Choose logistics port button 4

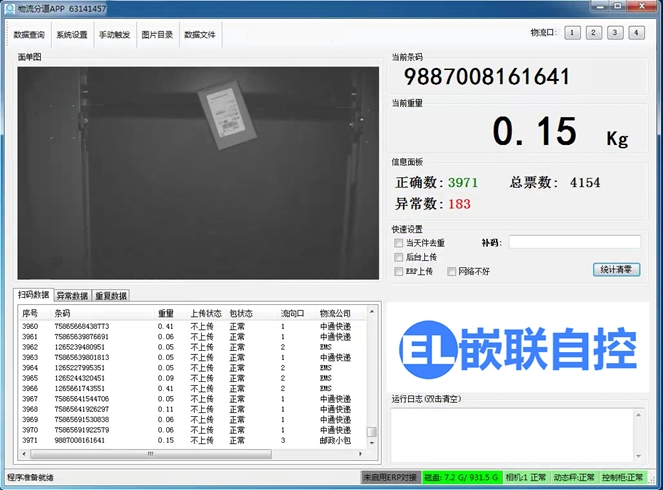(636, 33)
